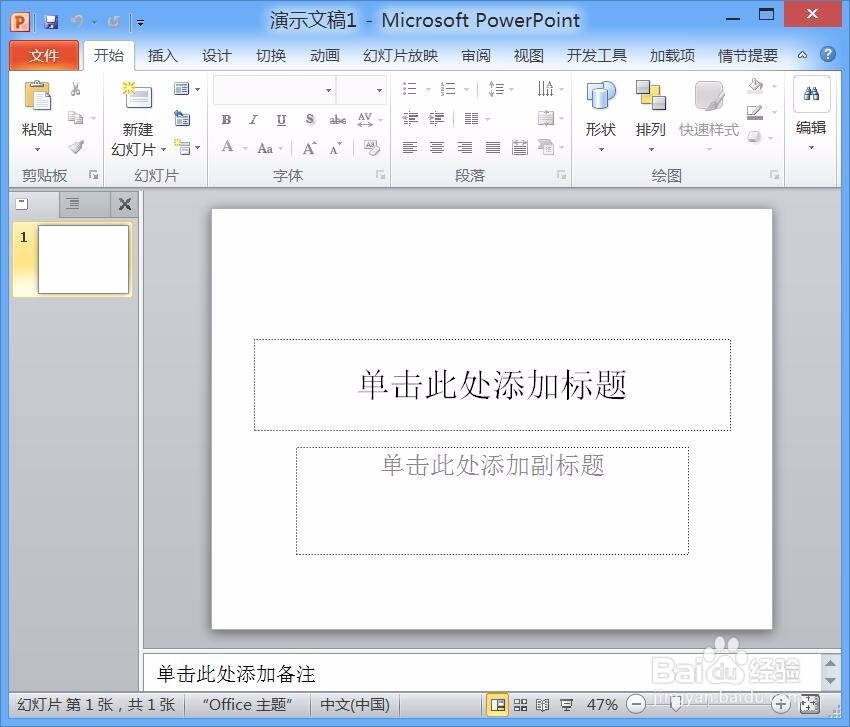Align text left
Viewport: 850px width, 727px height.
pos(410,147)
